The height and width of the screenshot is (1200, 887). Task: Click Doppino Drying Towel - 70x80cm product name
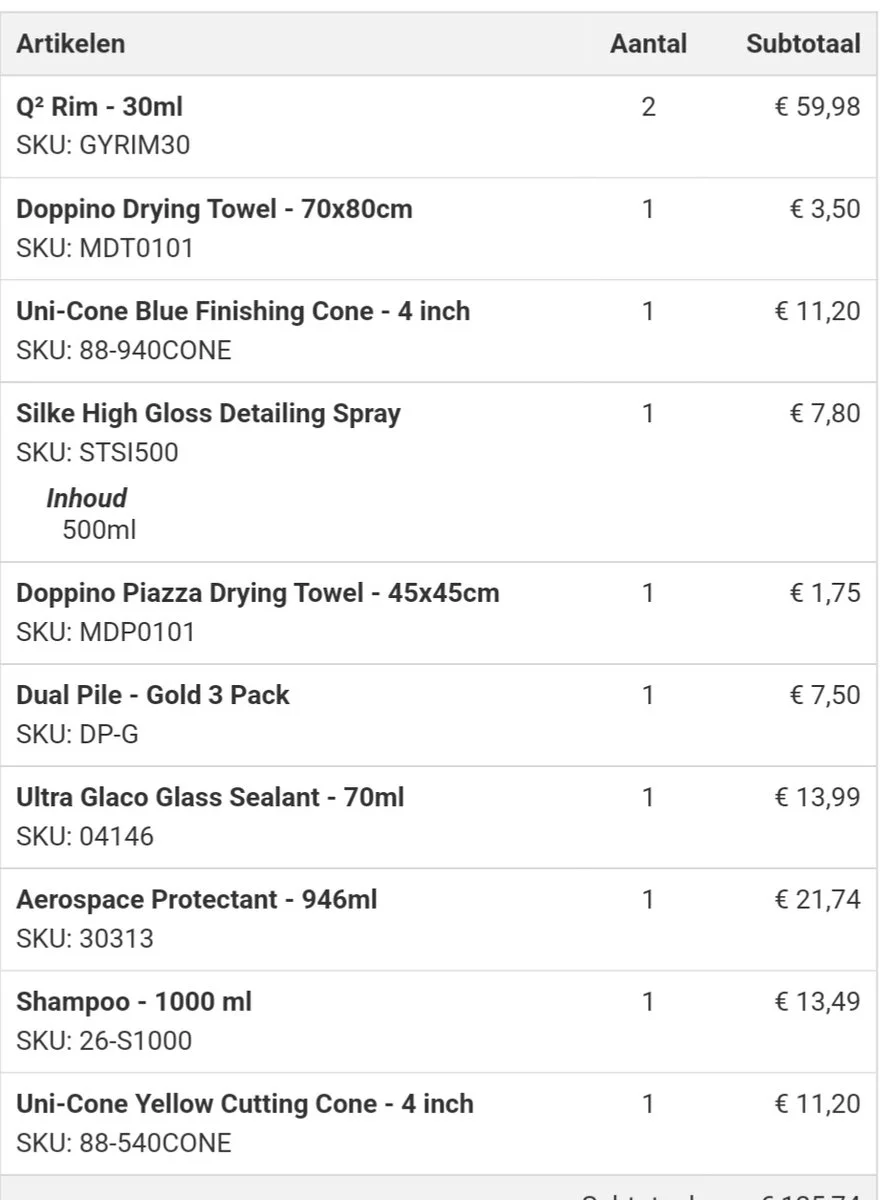[214, 209]
